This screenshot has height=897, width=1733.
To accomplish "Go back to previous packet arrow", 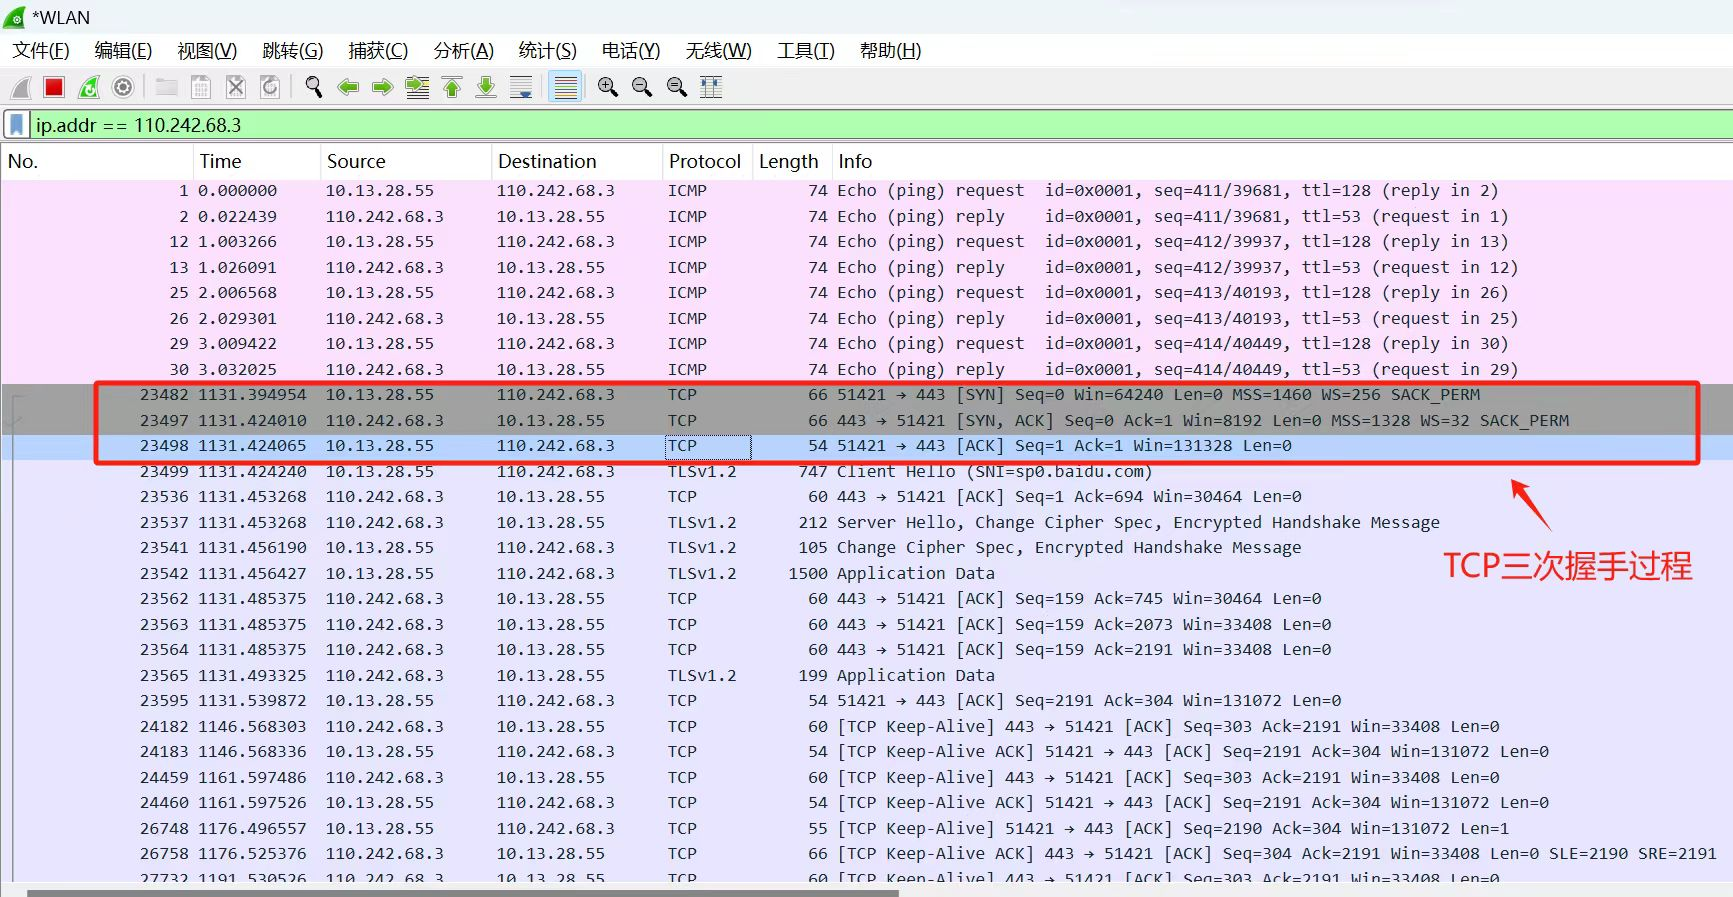I will point(348,88).
